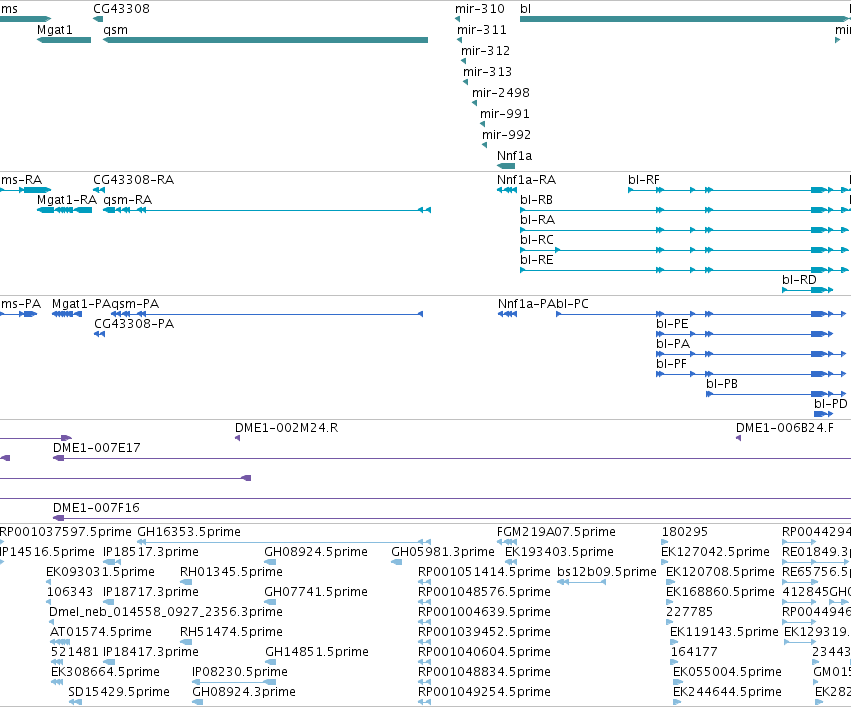This screenshot has height=707, width=851.
Task: Click the IP18517.3prime label
Action: point(151,552)
